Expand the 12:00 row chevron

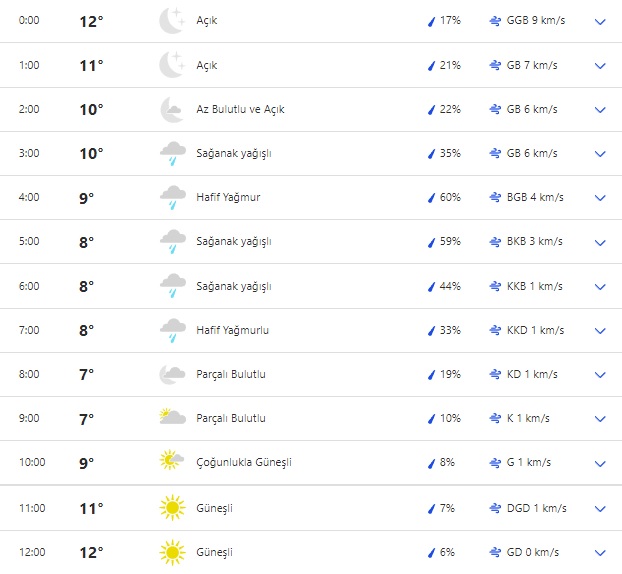coord(600,552)
